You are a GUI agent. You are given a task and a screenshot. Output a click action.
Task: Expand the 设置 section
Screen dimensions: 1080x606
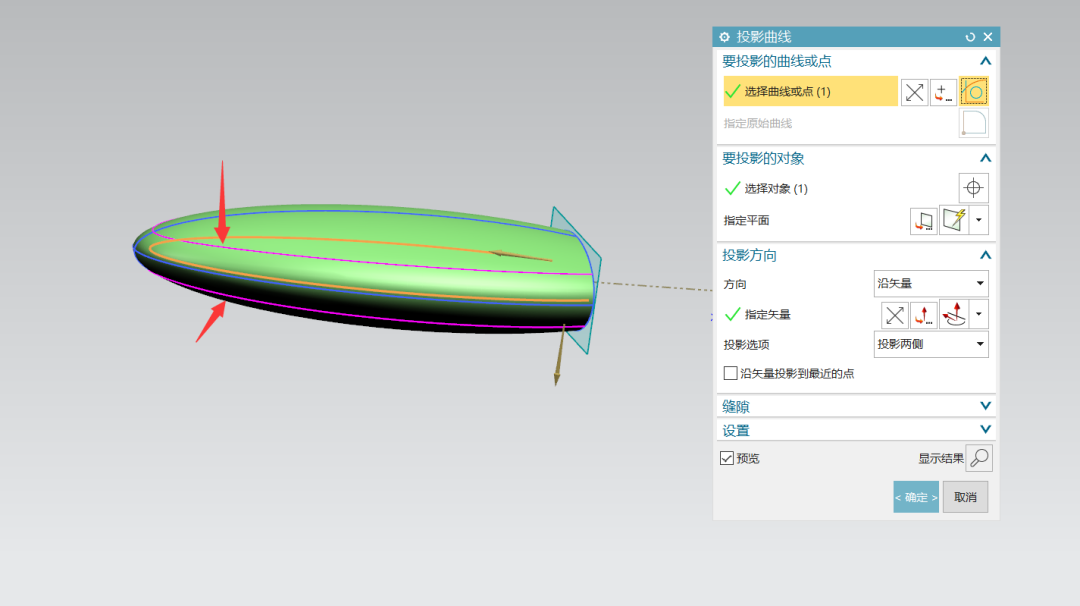985,430
